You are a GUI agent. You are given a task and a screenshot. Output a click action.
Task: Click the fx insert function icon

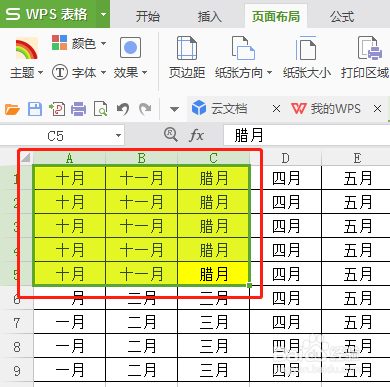pyautogui.click(x=196, y=136)
